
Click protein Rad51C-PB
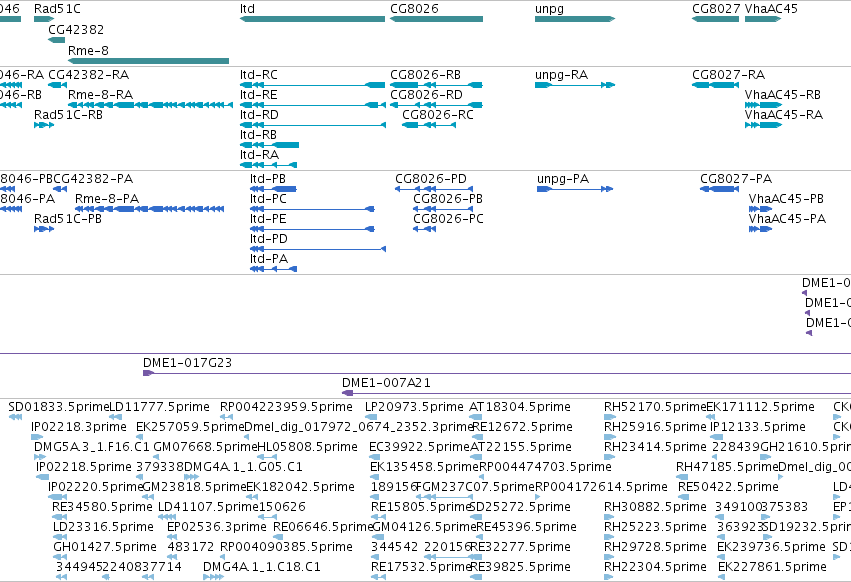[x=44, y=229]
